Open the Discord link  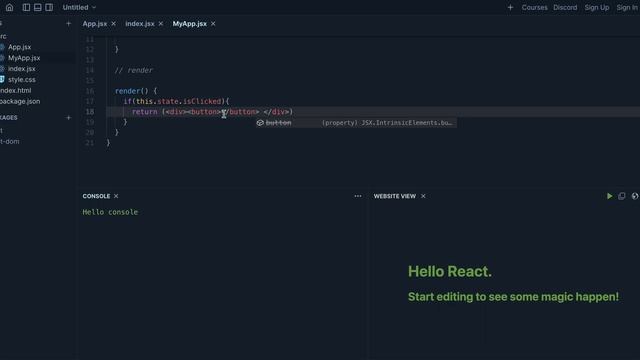[565, 7]
